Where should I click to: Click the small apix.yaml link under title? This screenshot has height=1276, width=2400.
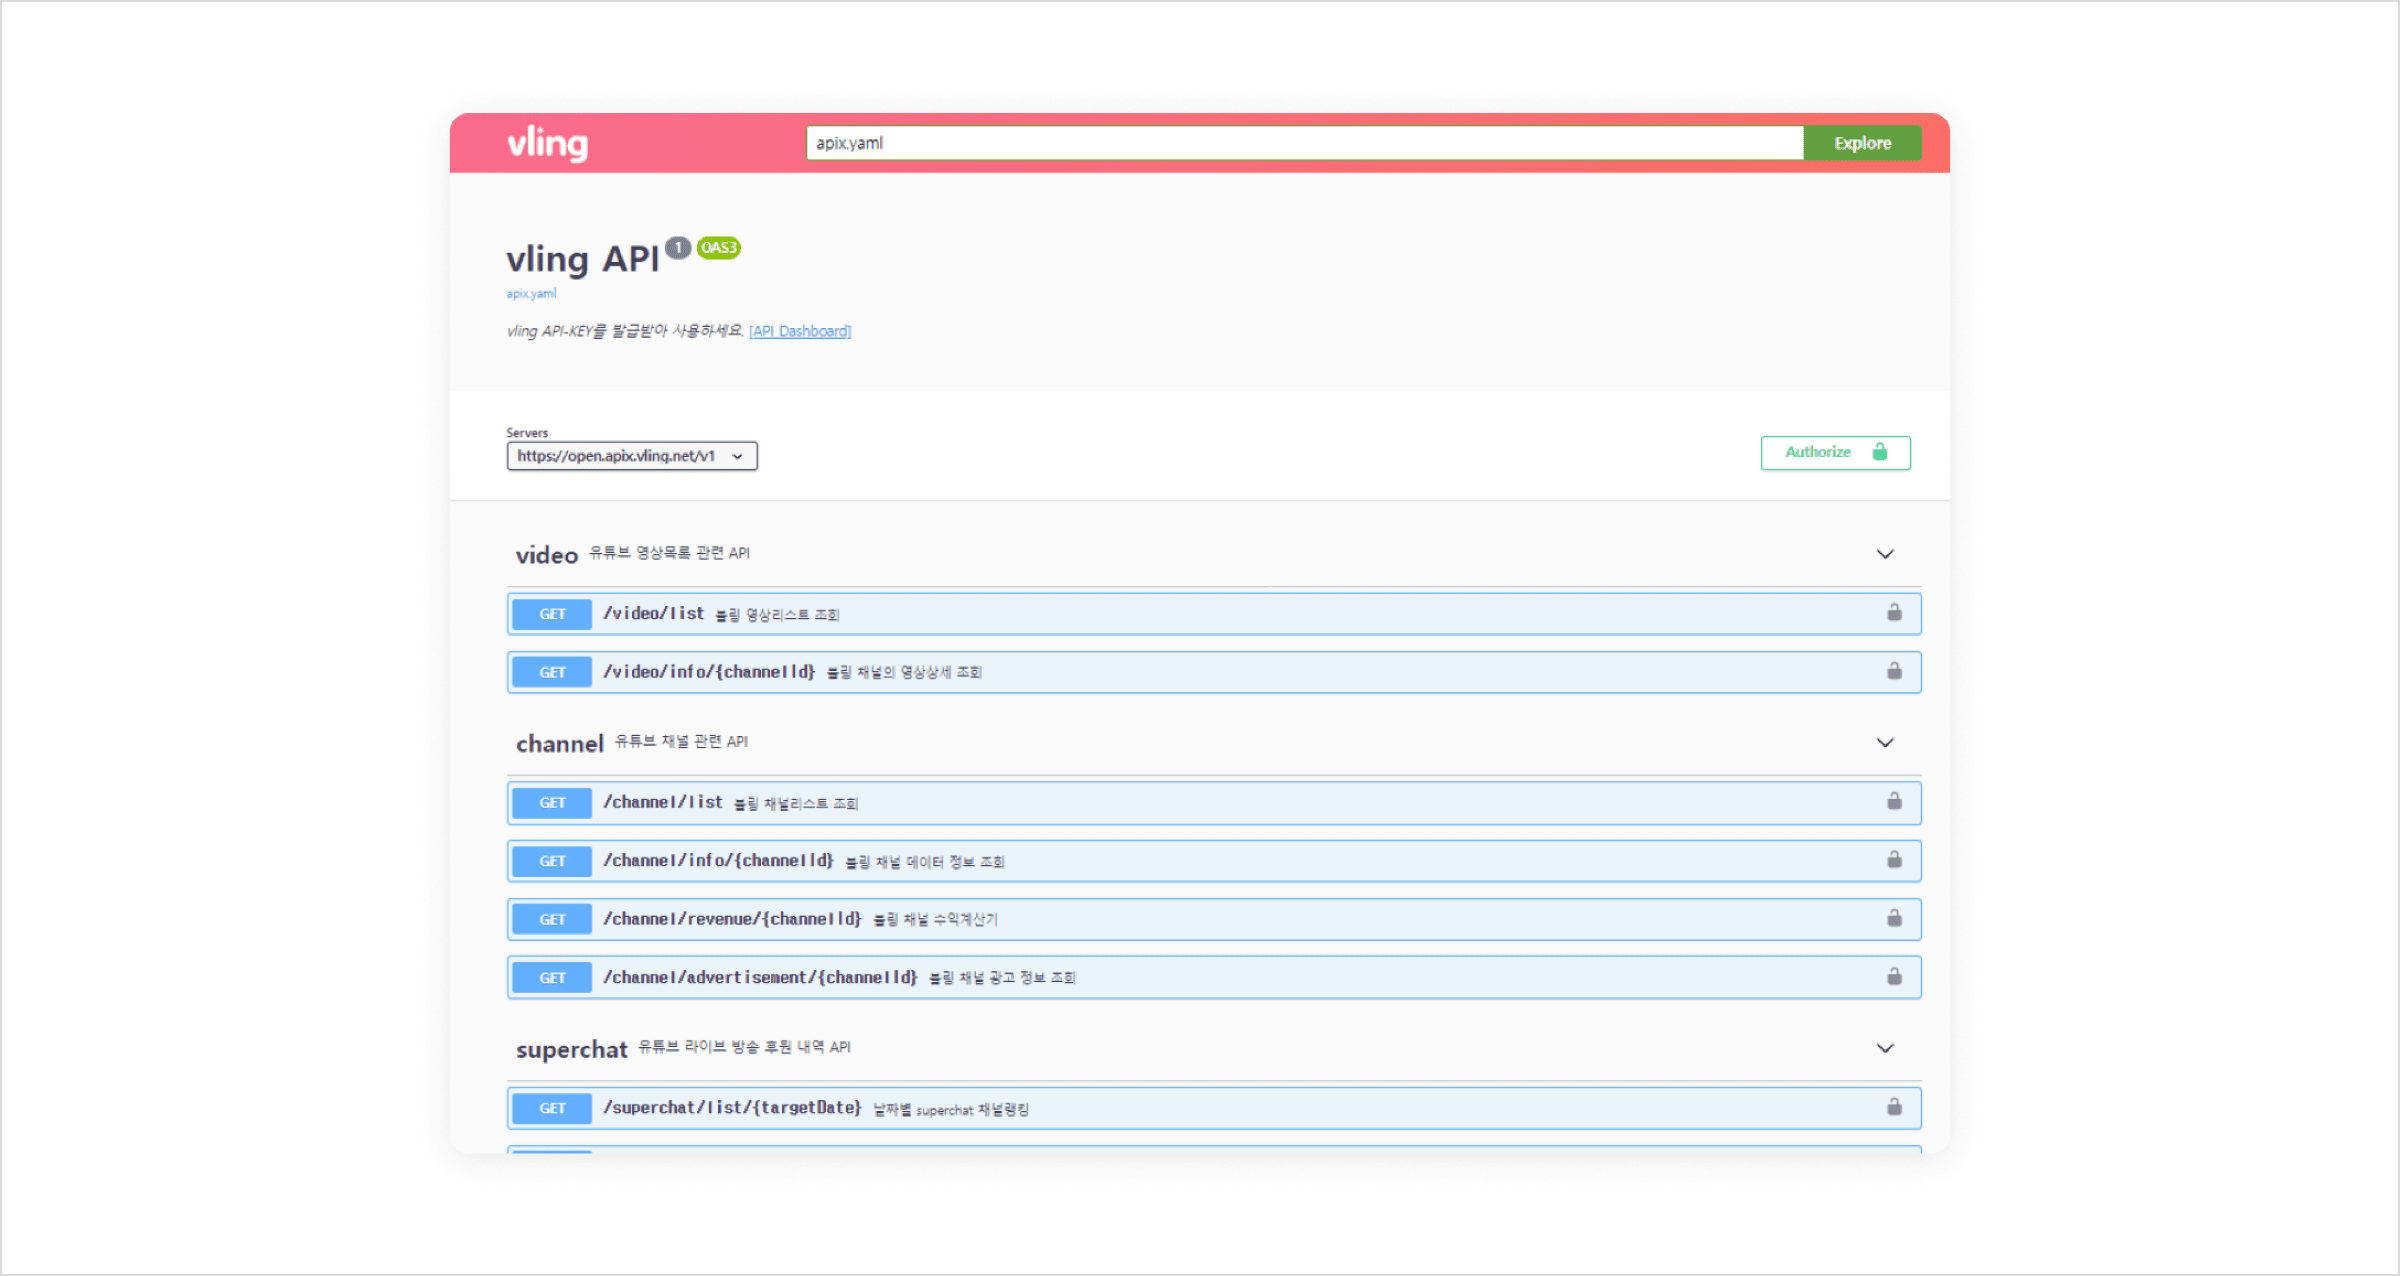pos(531,294)
